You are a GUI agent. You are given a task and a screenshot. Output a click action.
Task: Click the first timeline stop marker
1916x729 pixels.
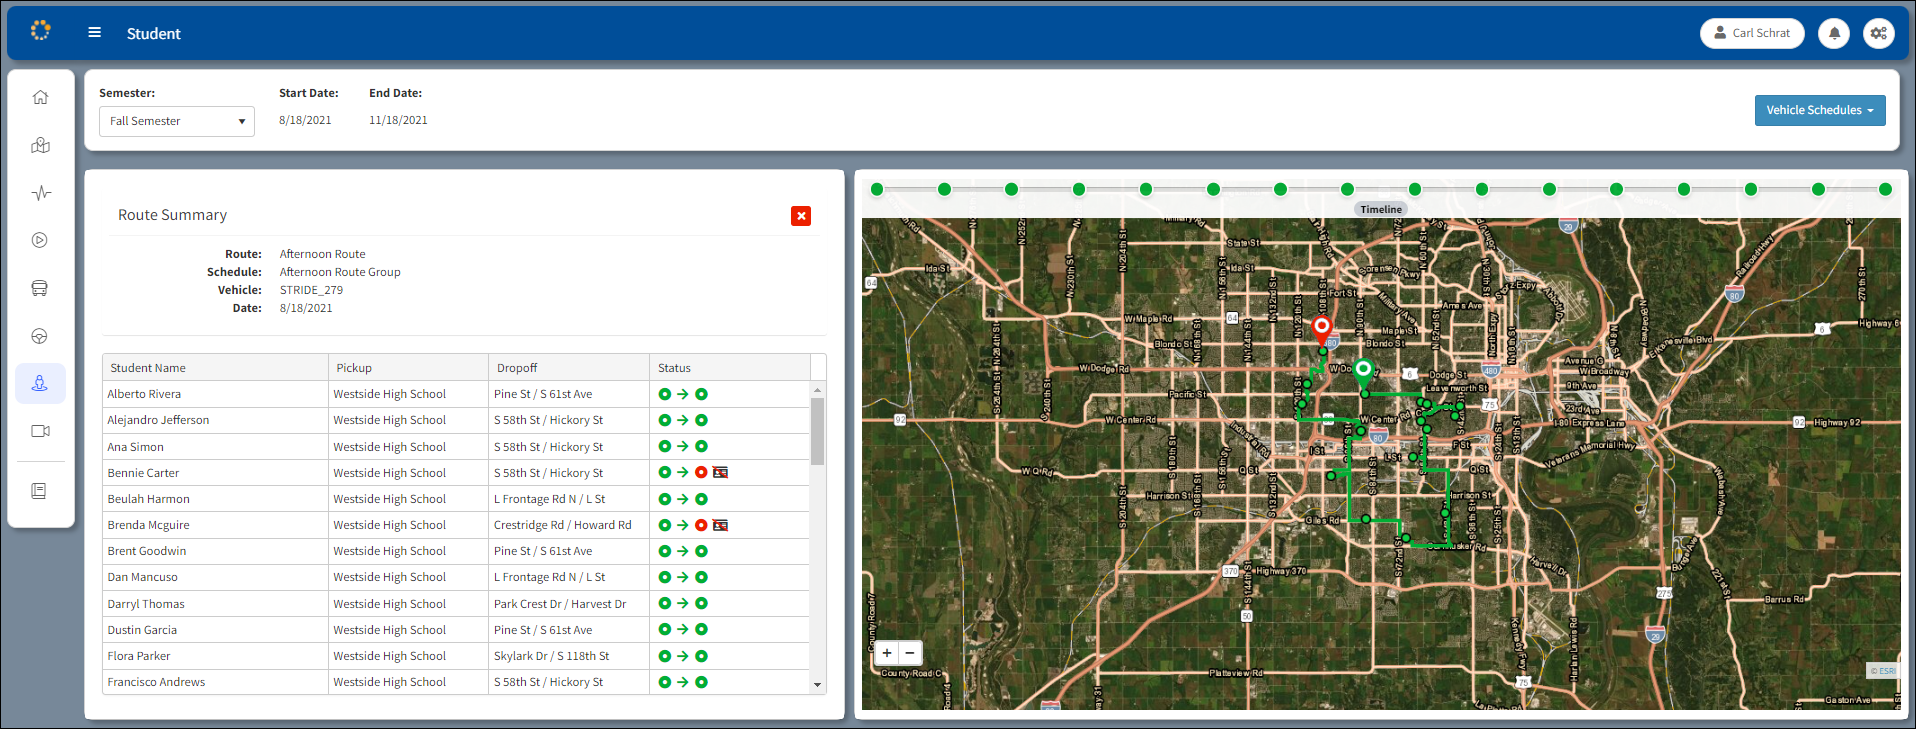[x=877, y=189]
